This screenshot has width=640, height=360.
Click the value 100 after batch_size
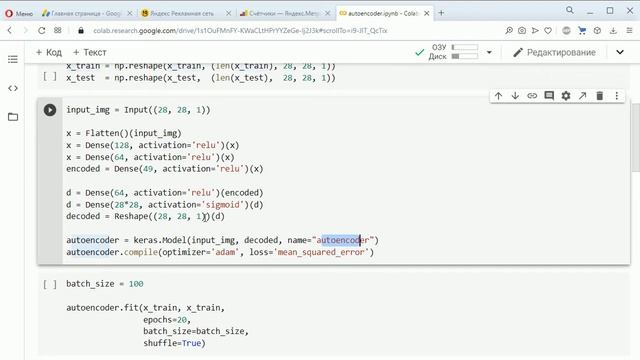pos(136,284)
